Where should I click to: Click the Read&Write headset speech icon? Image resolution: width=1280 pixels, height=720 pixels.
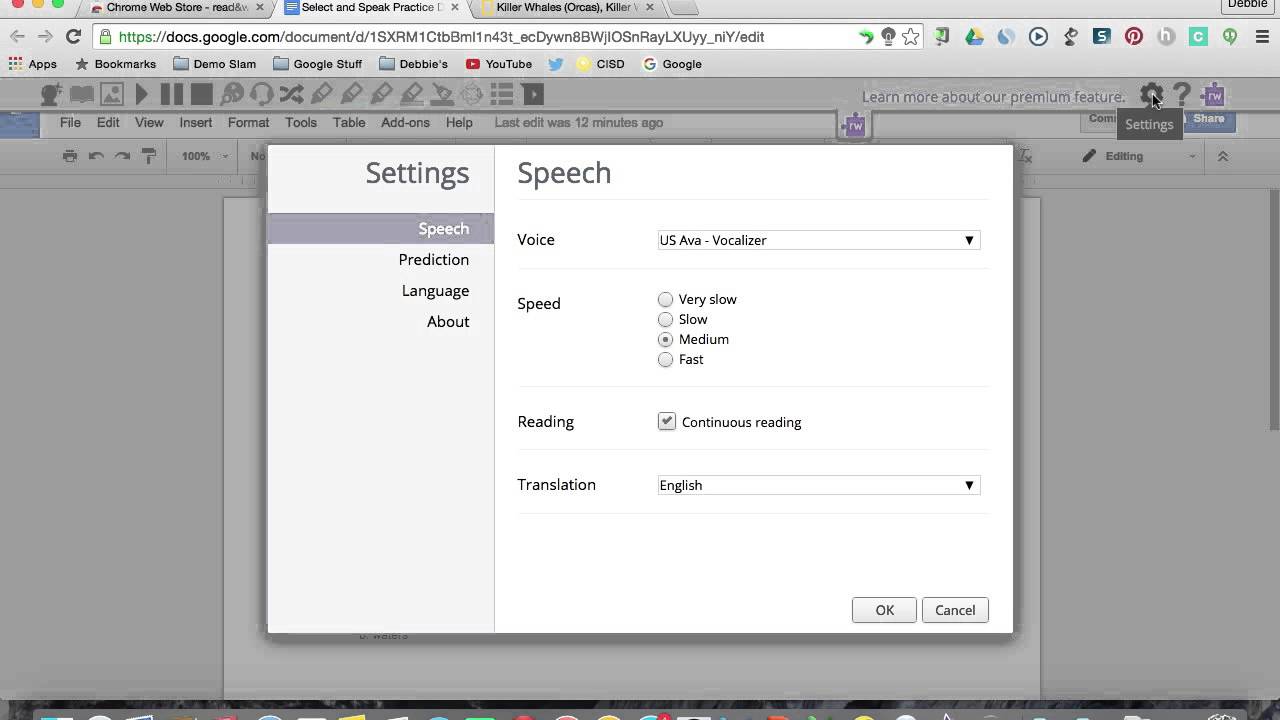click(262, 94)
